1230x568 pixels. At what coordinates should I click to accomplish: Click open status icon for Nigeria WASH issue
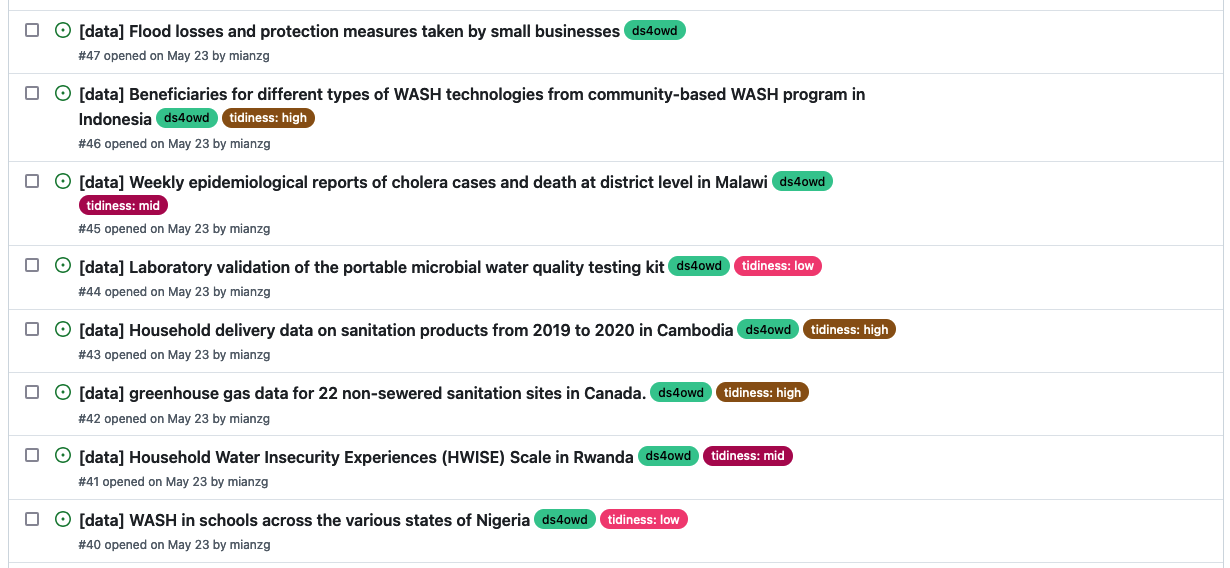pyautogui.click(x=63, y=519)
